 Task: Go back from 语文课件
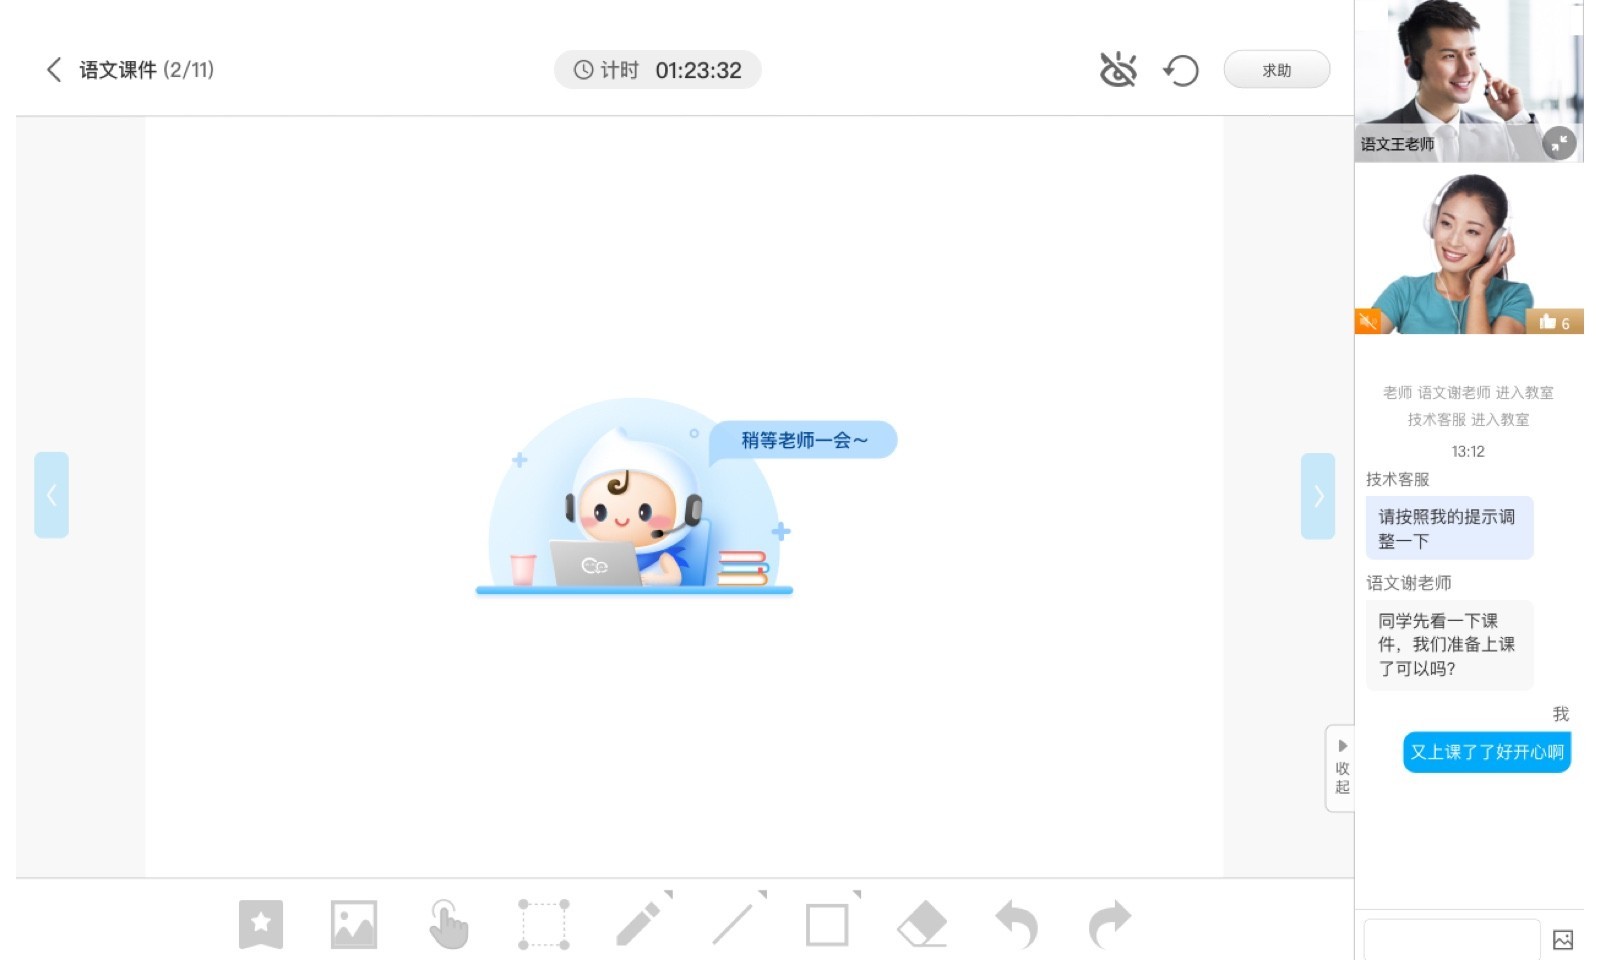click(54, 69)
